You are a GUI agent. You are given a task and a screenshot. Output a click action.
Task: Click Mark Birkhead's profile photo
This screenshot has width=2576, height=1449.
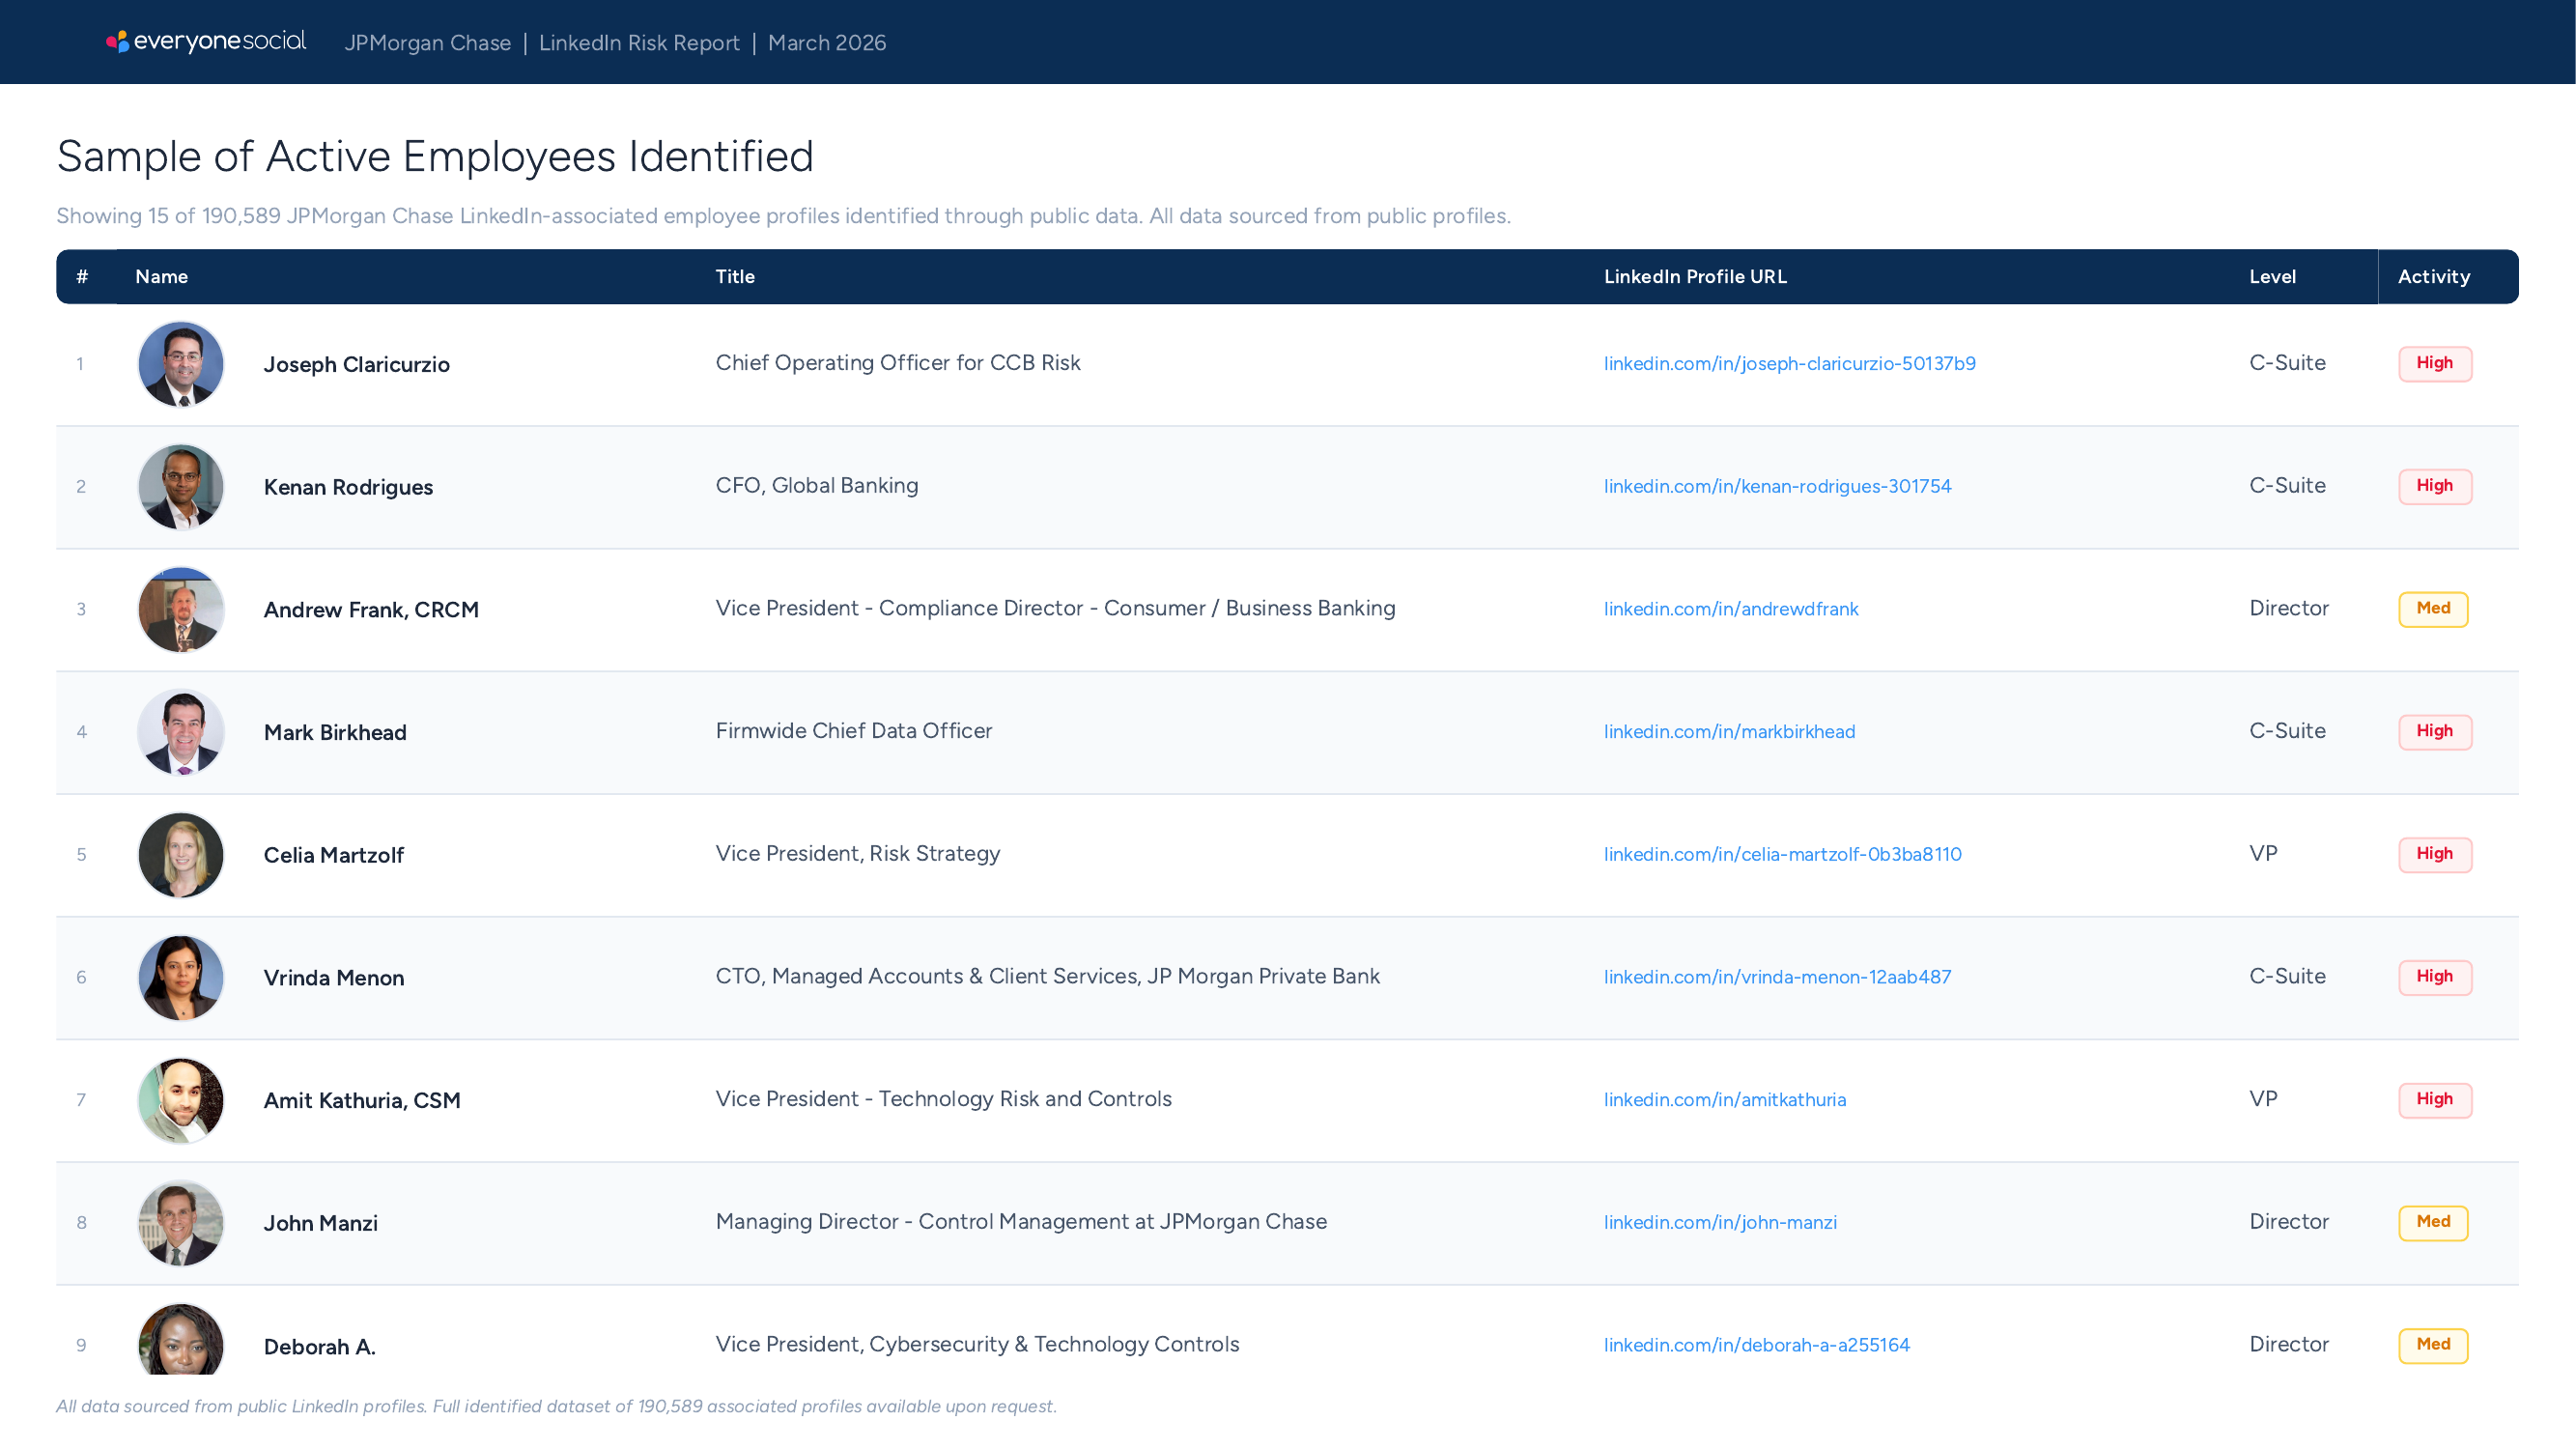tap(181, 732)
